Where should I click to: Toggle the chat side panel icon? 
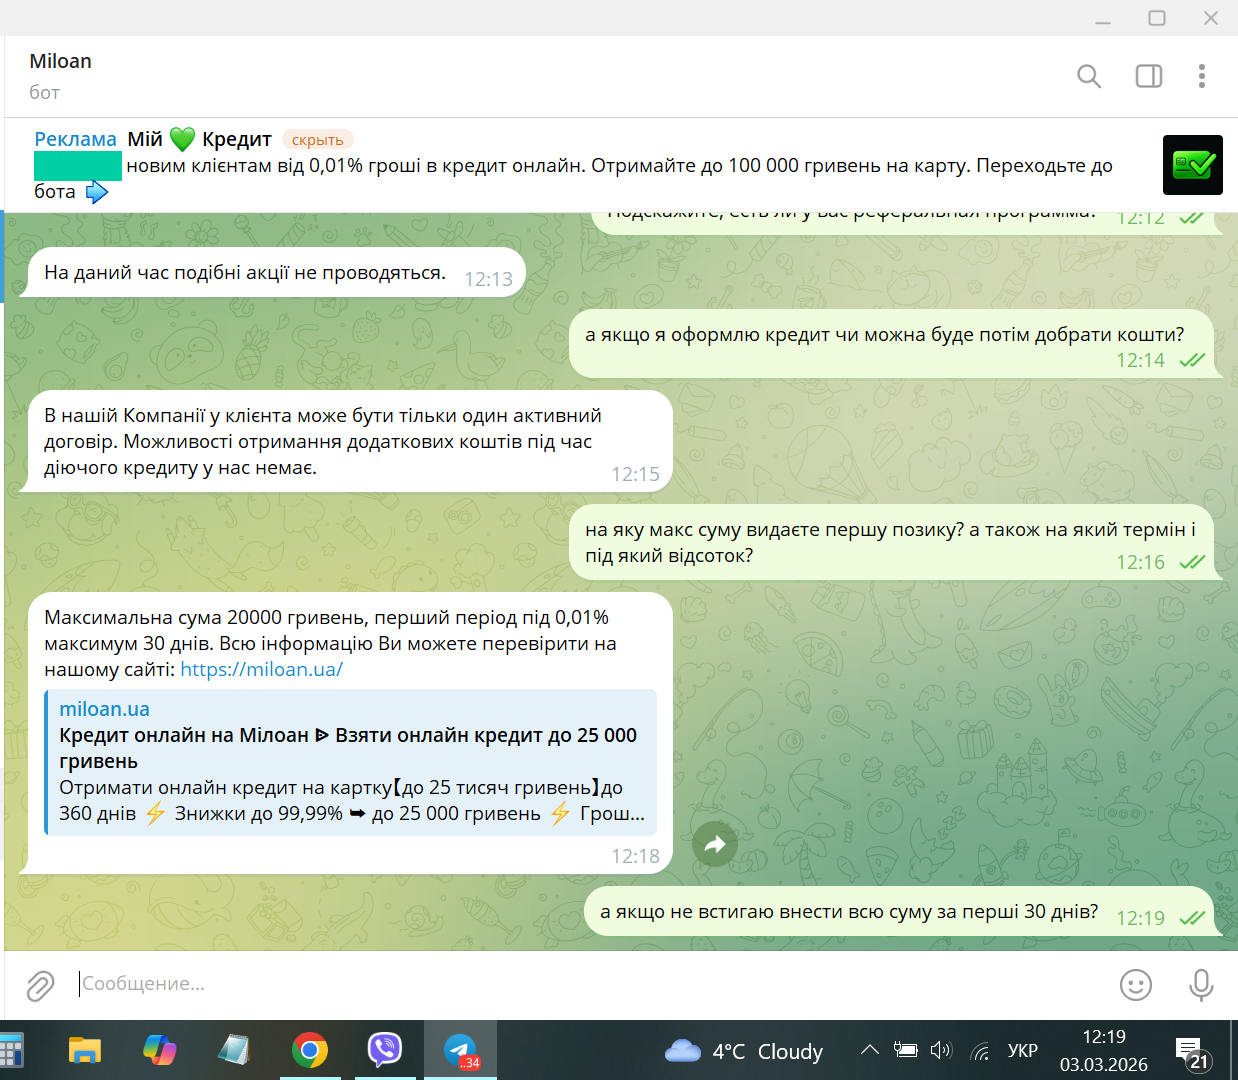1149,76
